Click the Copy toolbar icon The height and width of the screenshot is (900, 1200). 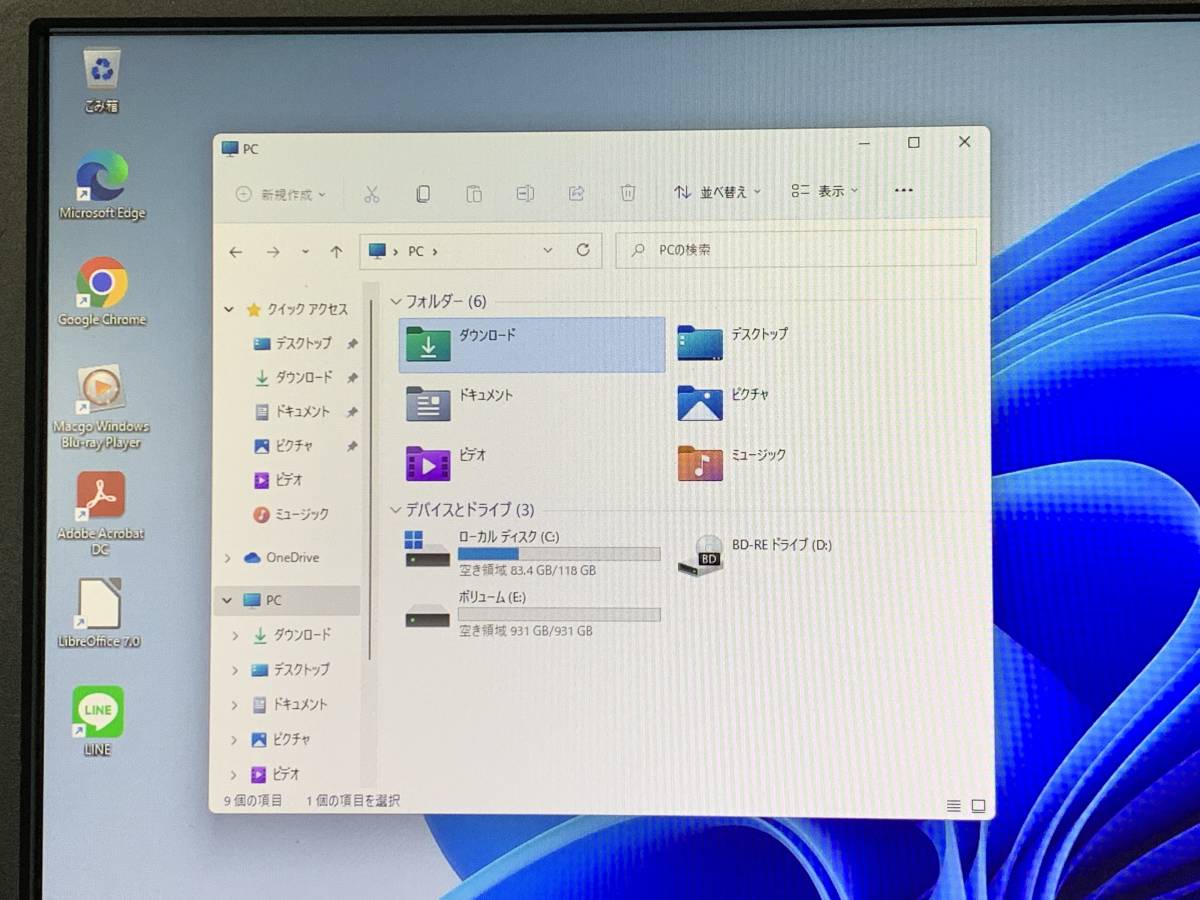click(x=423, y=194)
